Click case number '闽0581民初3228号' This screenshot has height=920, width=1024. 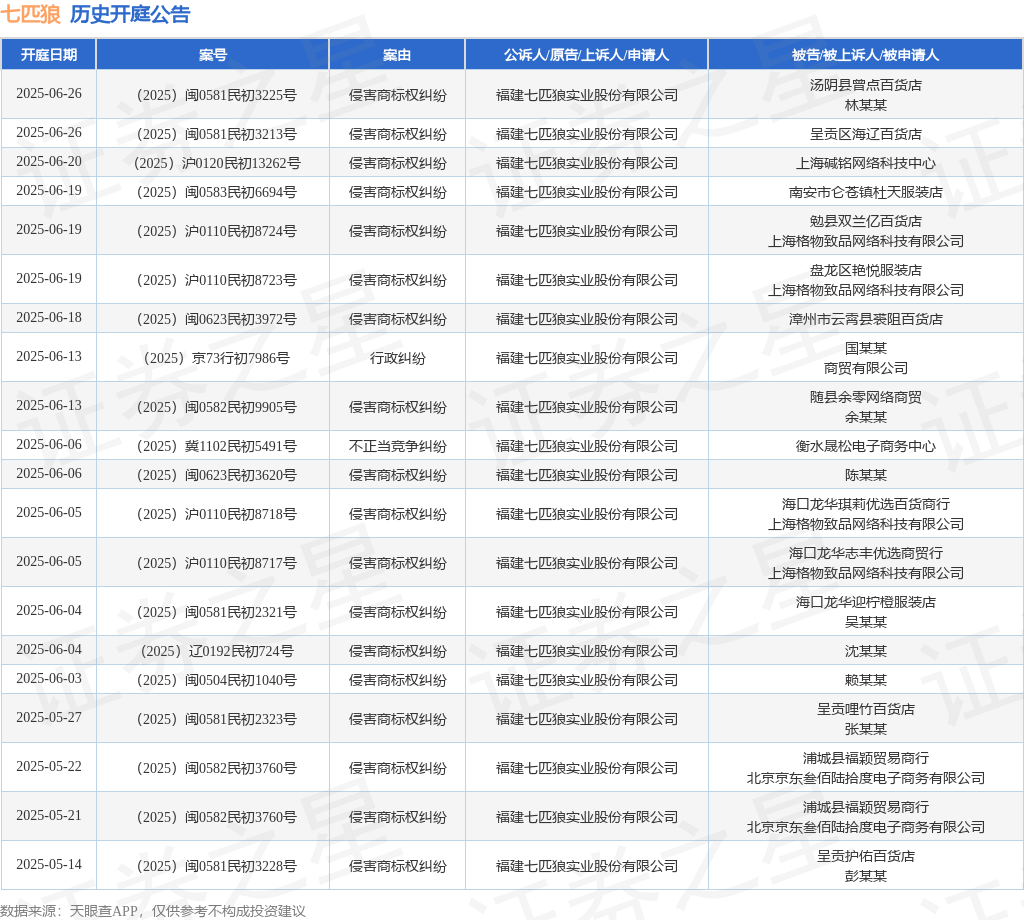pos(240,866)
